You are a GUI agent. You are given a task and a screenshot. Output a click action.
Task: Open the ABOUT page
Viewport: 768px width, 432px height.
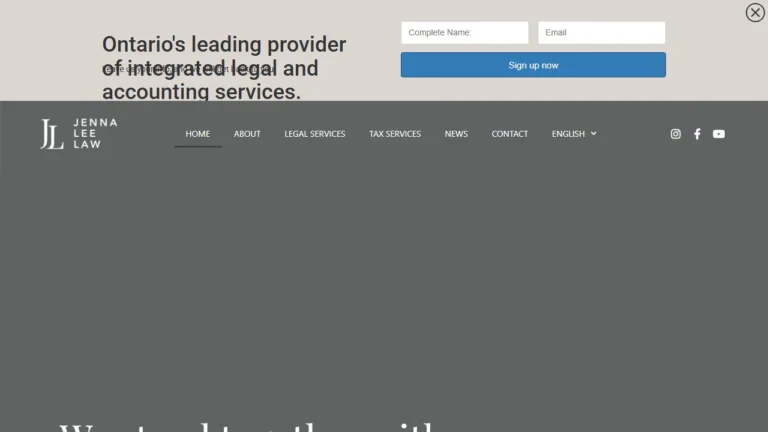[x=247, y=134]
